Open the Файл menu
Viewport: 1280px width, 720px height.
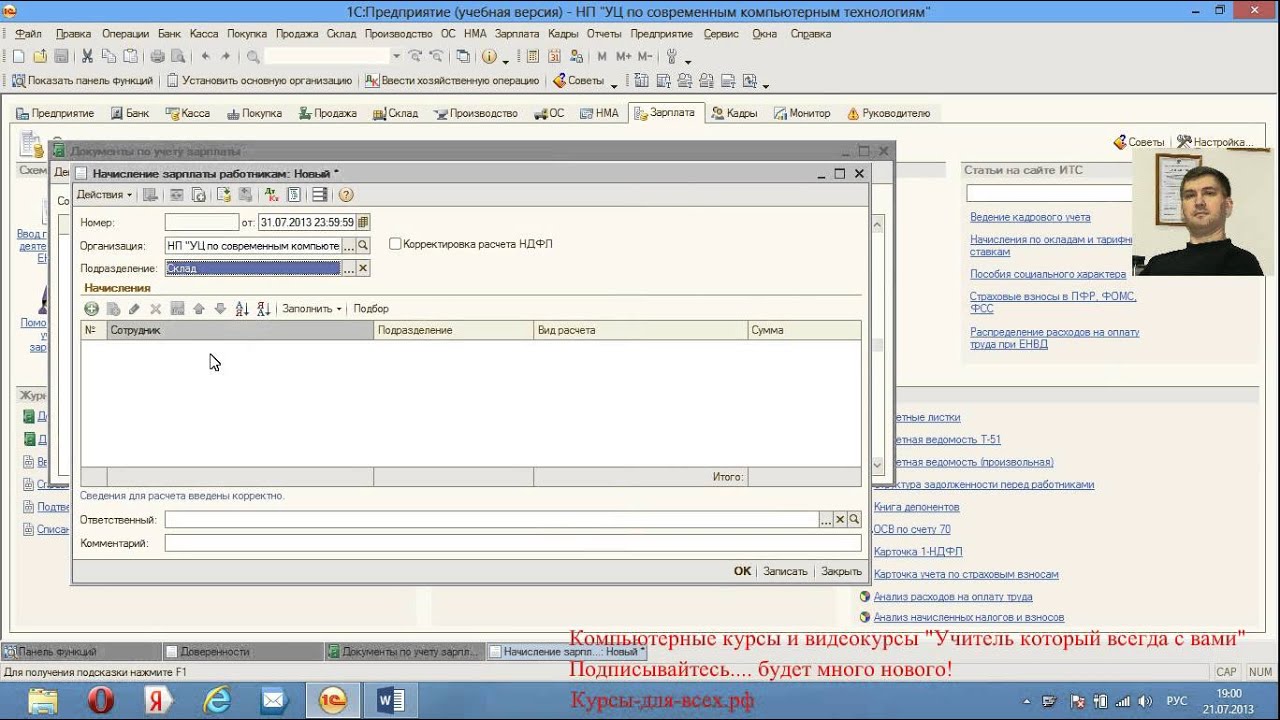(x=27, y=34)
